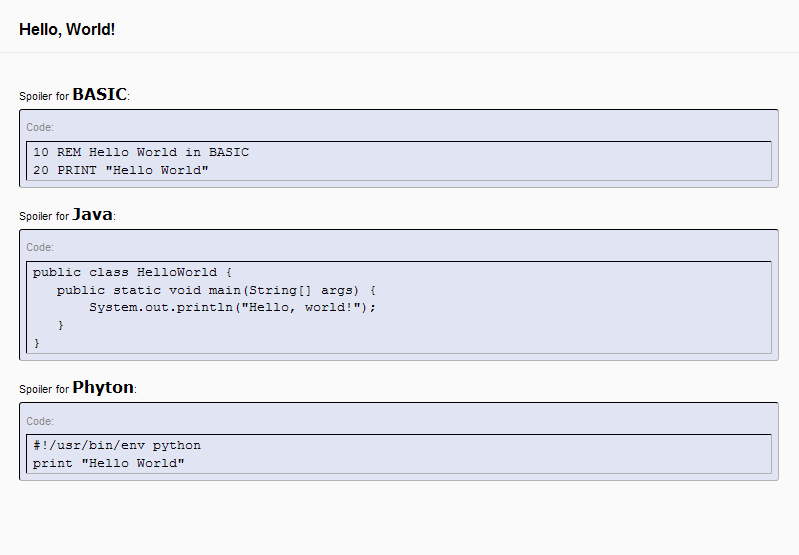Image resolution: width=799 pixels, height=555 pixels.
Task: Click the empty area inside the BASIC code box
Action: click(510, 161)
